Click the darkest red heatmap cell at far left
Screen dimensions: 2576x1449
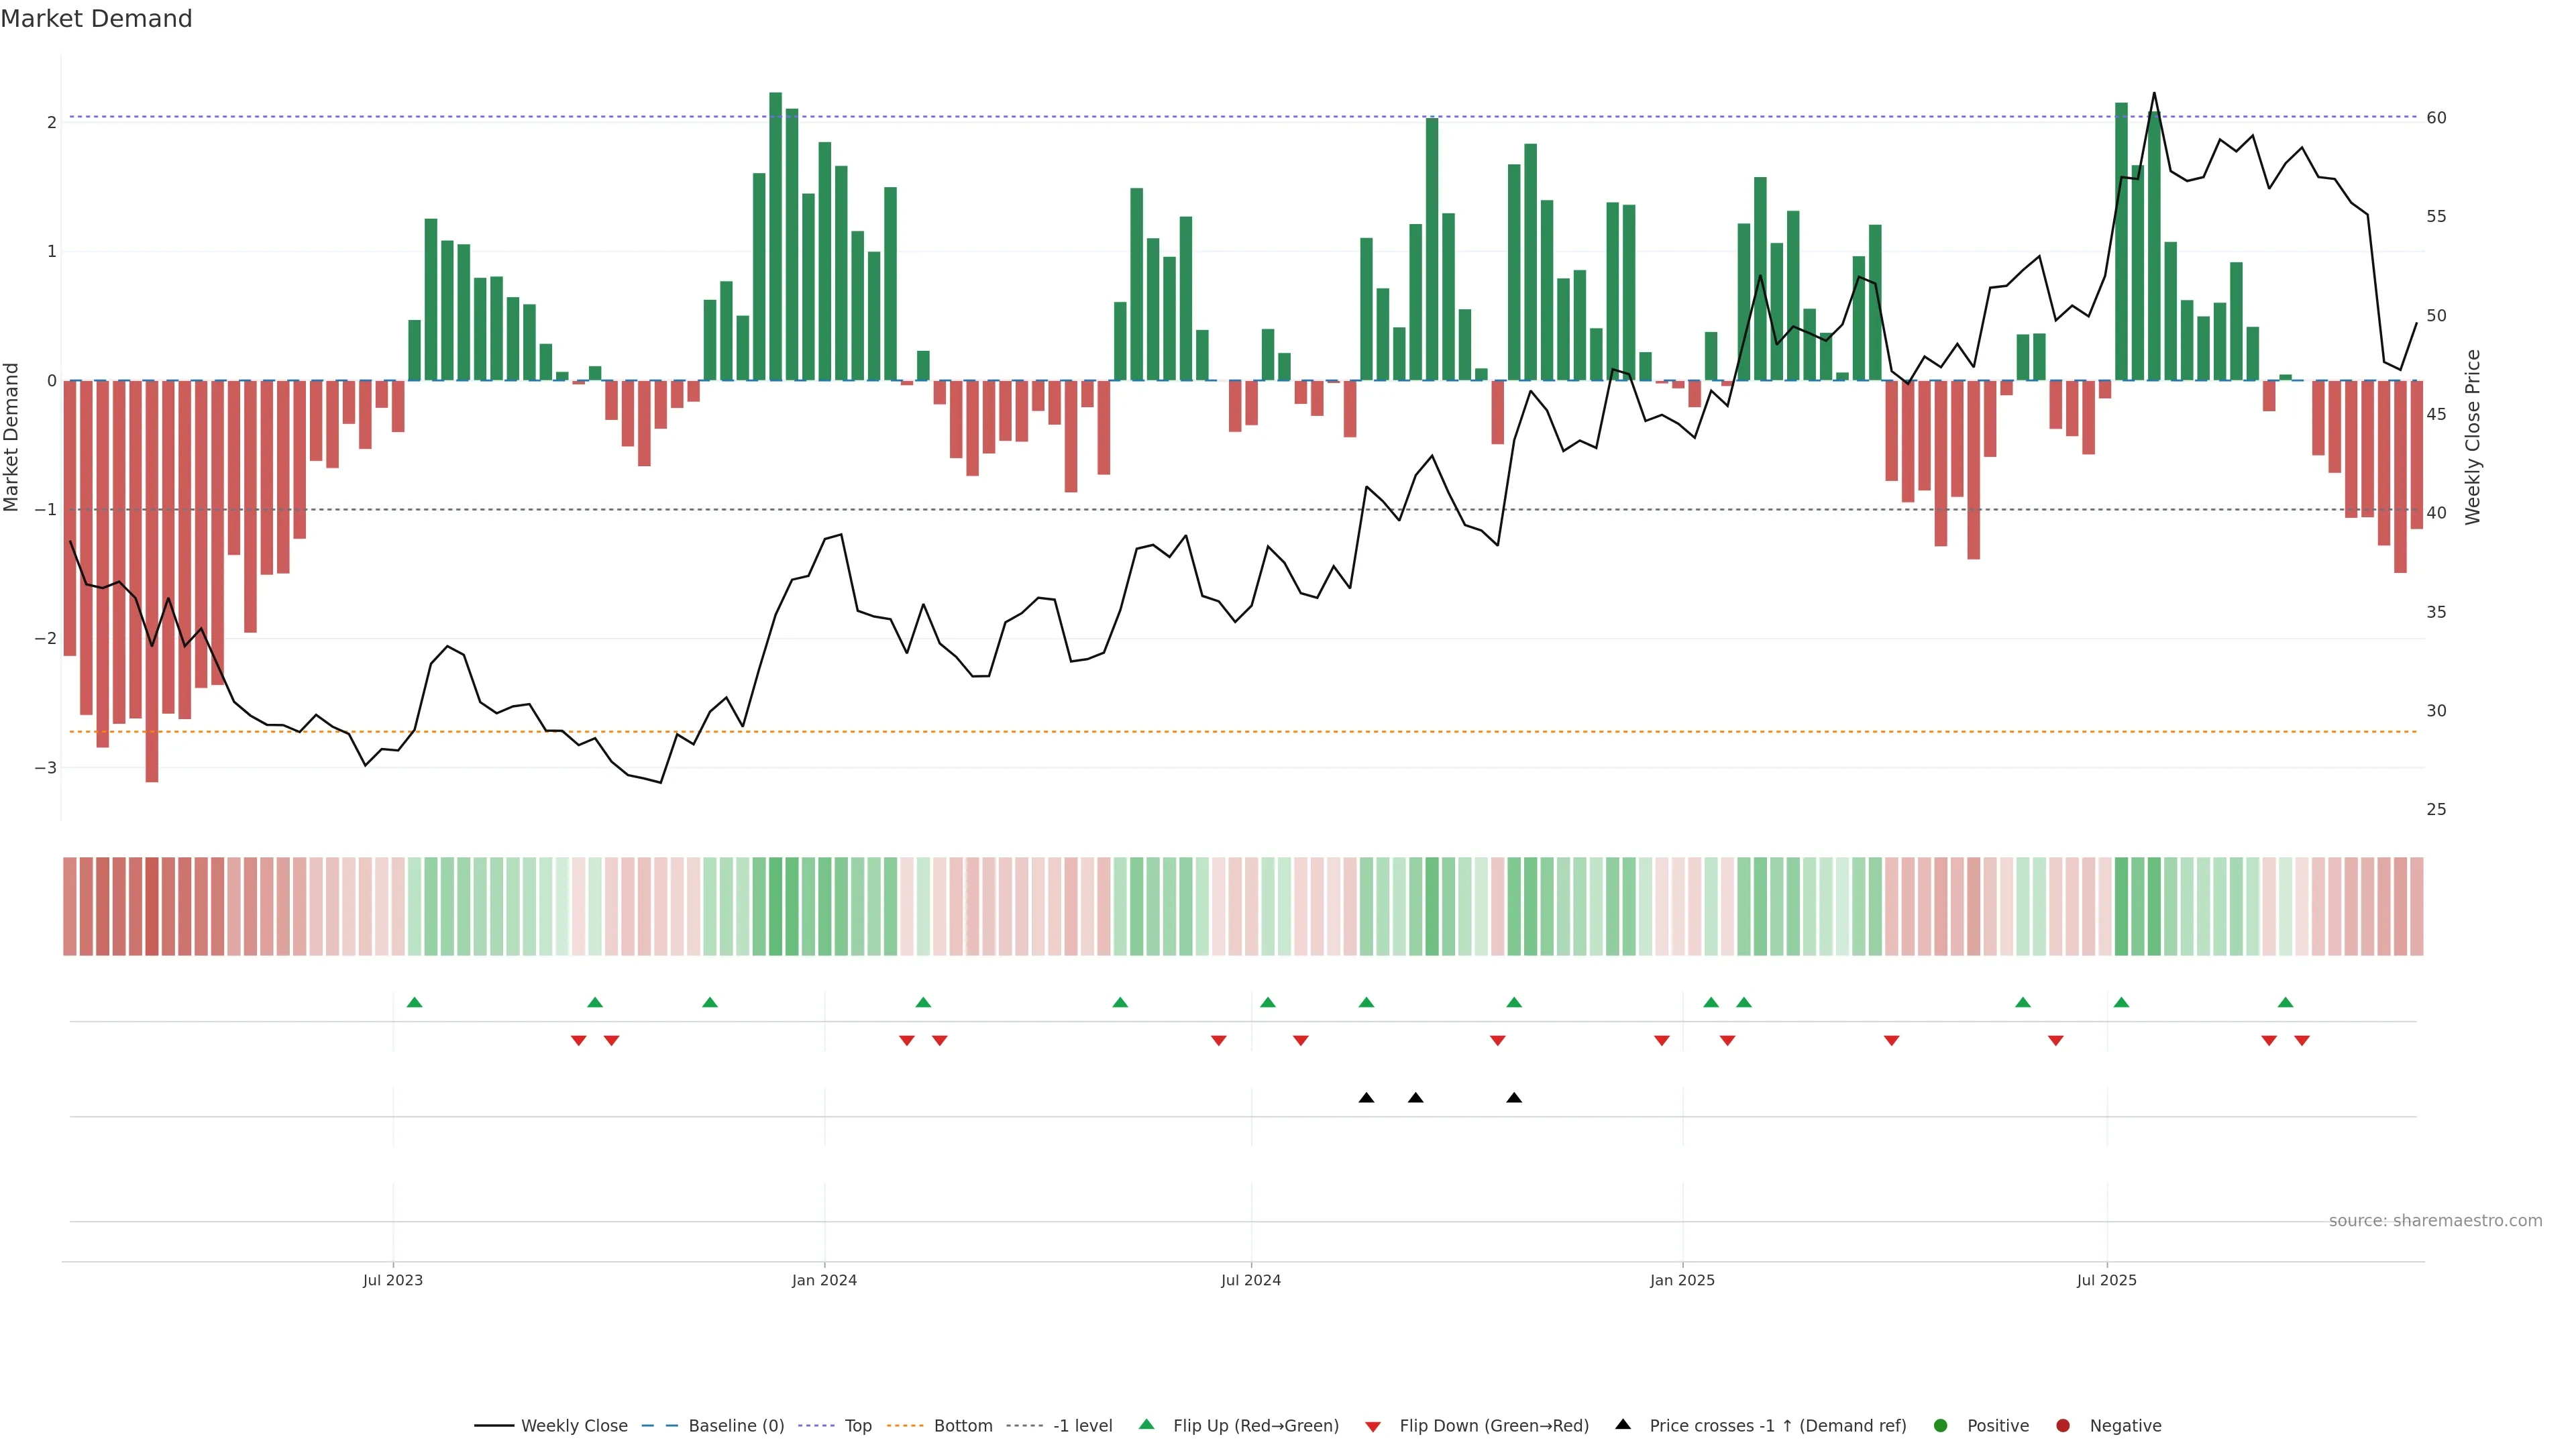point(152,906)
